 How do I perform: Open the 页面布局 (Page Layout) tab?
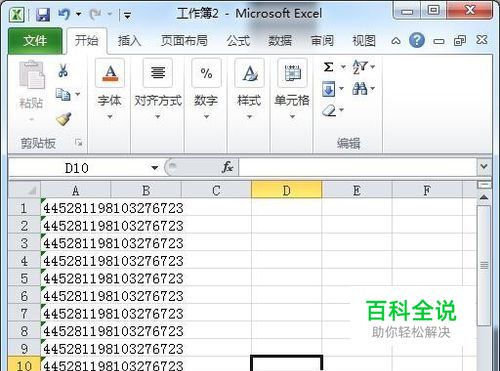coord(184,41)
